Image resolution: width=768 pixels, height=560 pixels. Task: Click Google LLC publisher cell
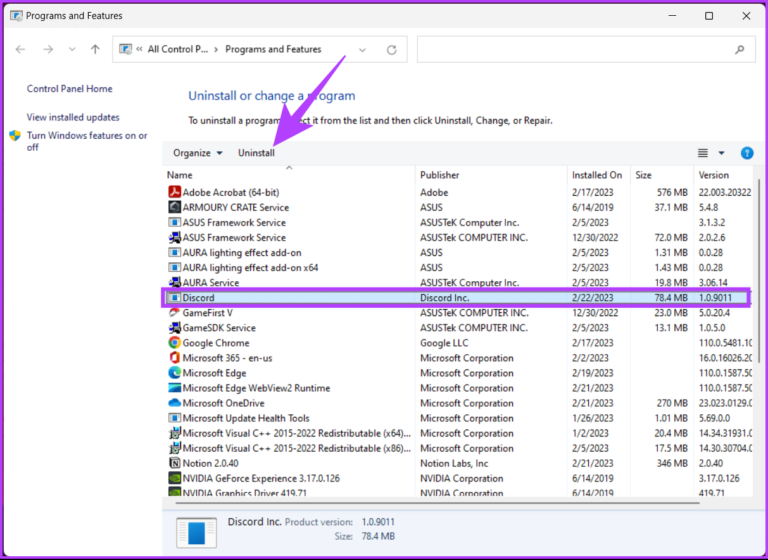tap(444, 343)
